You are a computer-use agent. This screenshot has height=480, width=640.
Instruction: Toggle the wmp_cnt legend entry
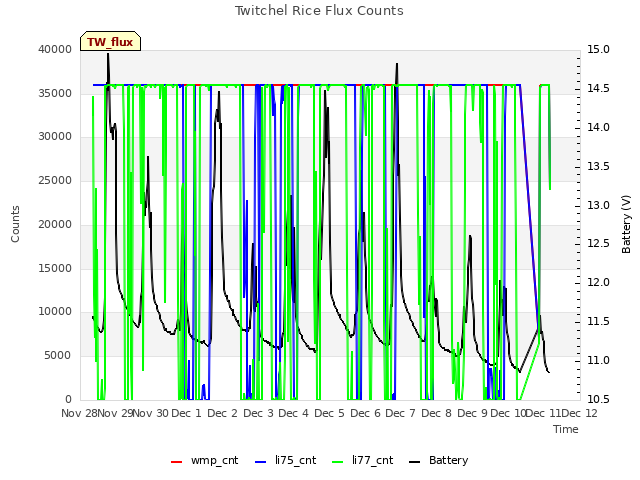(204, 460)
